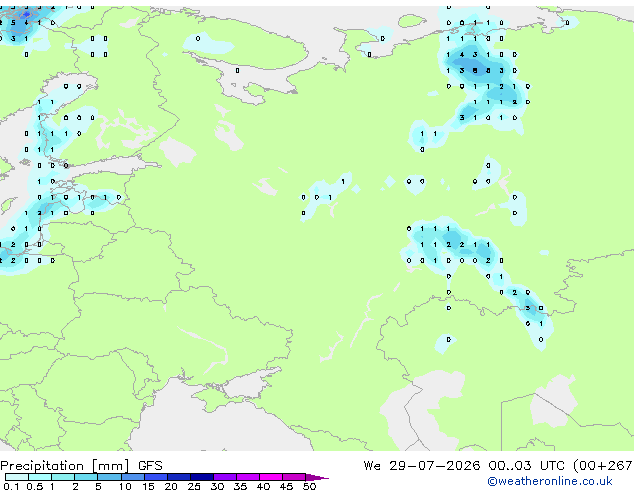Click the legend label '35'
Image resolution: width=634 pixels, height=490 pixels.
[240, 486]
